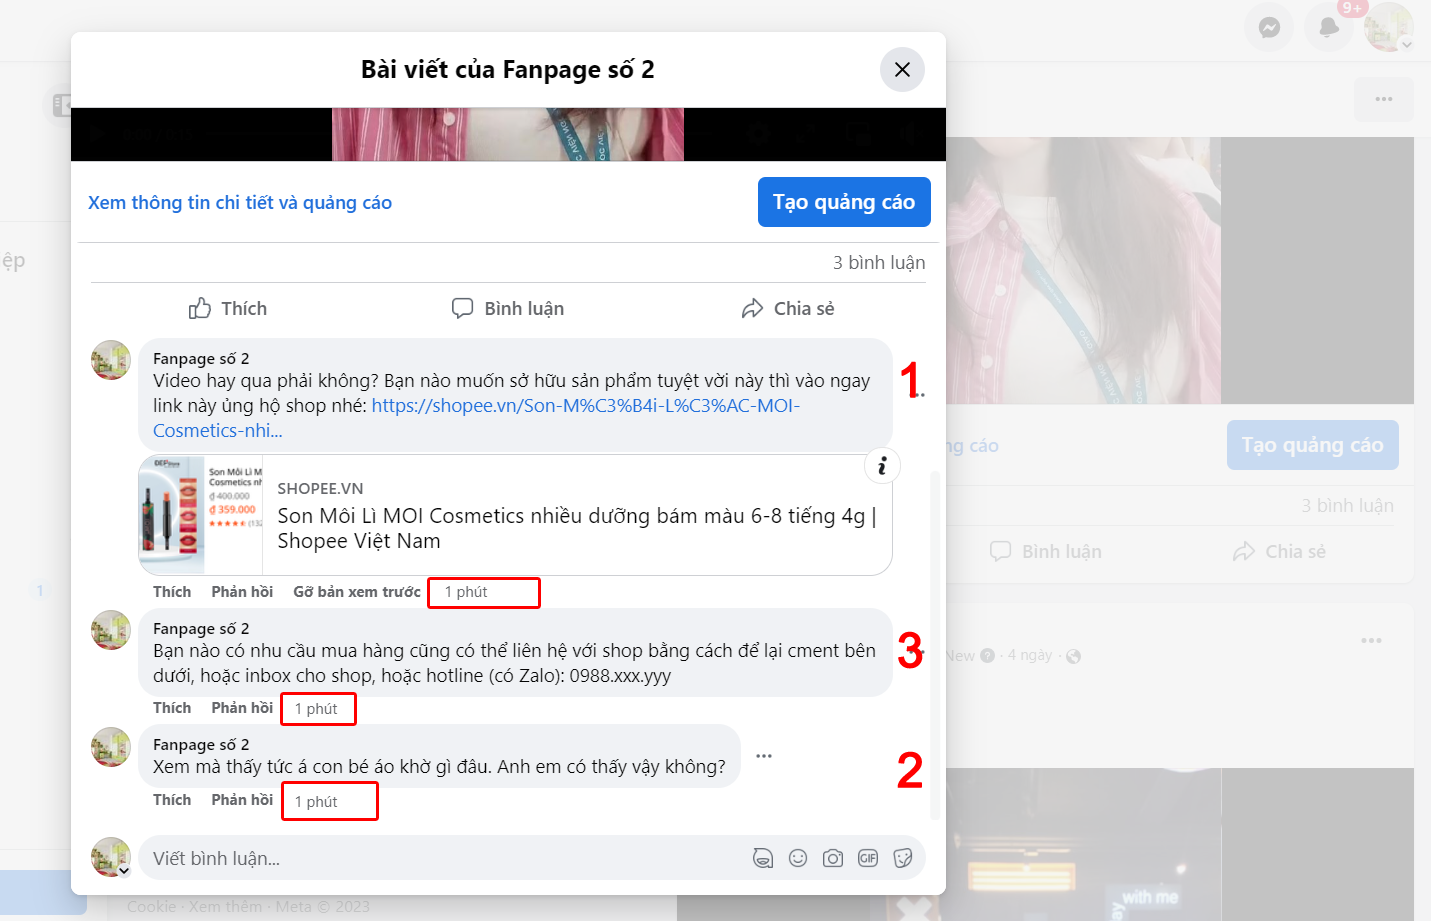This screenshot has height=921, width=1431.
Task: Like the first comment about Video hay
Action: pyautogui.click(x=172, y=592)
